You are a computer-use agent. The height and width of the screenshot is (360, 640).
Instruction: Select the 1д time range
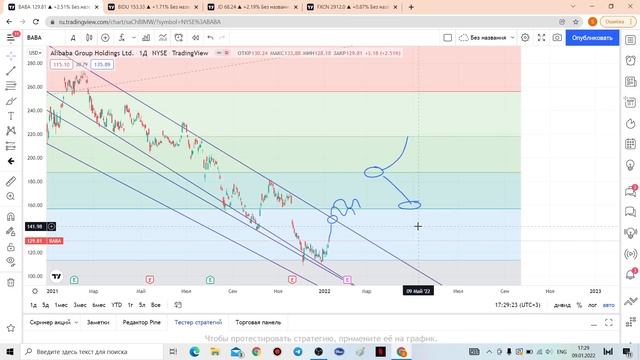[x=33, y=305]
